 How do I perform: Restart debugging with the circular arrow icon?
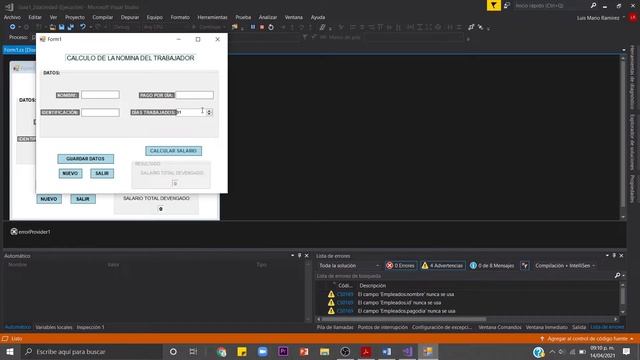[271, 27]
